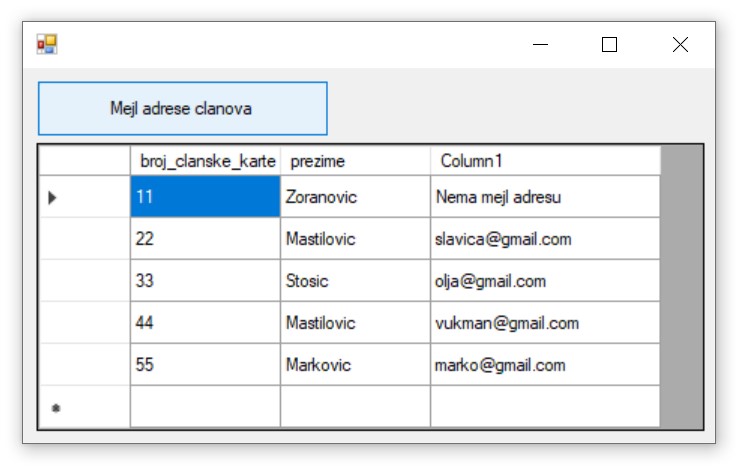Click the application icon in title bar

(47, 44)
